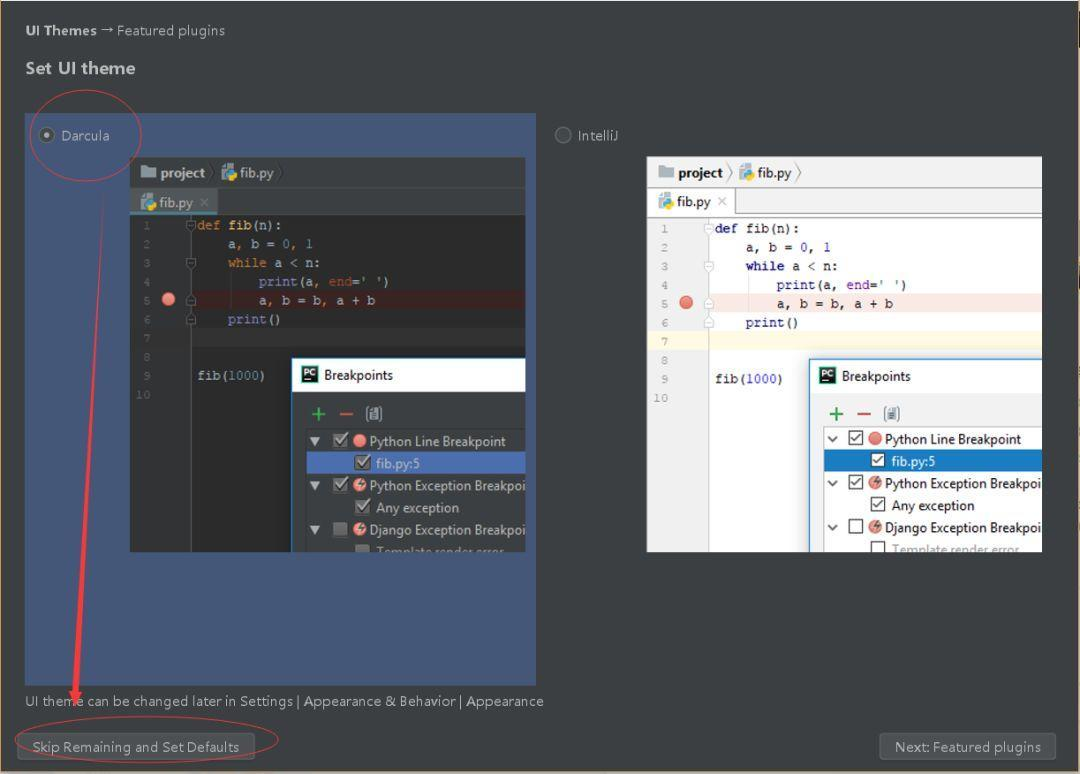Click the Featured plugins breadcrumb step
The width and height of the screenshot is (1080, 774).
coord(171,30)
